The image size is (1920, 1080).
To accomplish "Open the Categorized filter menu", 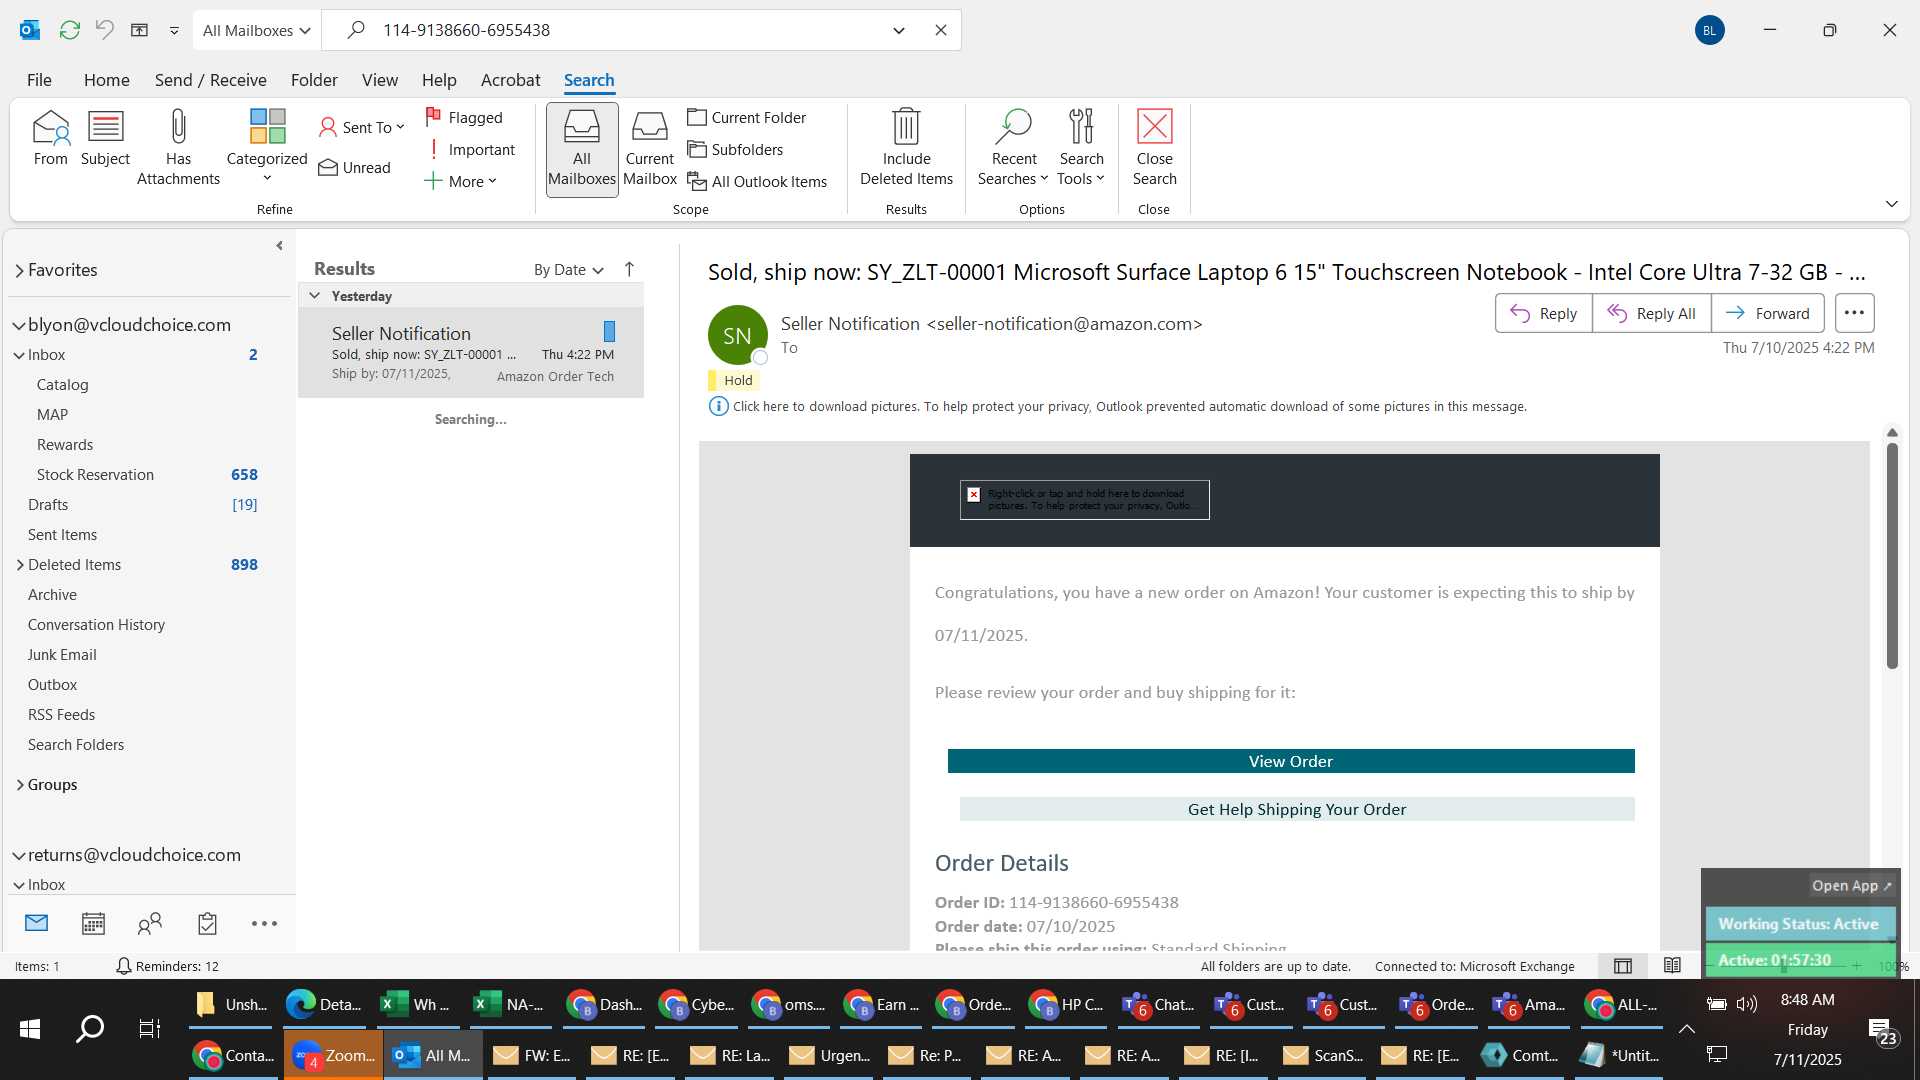I will pos(267,148).
